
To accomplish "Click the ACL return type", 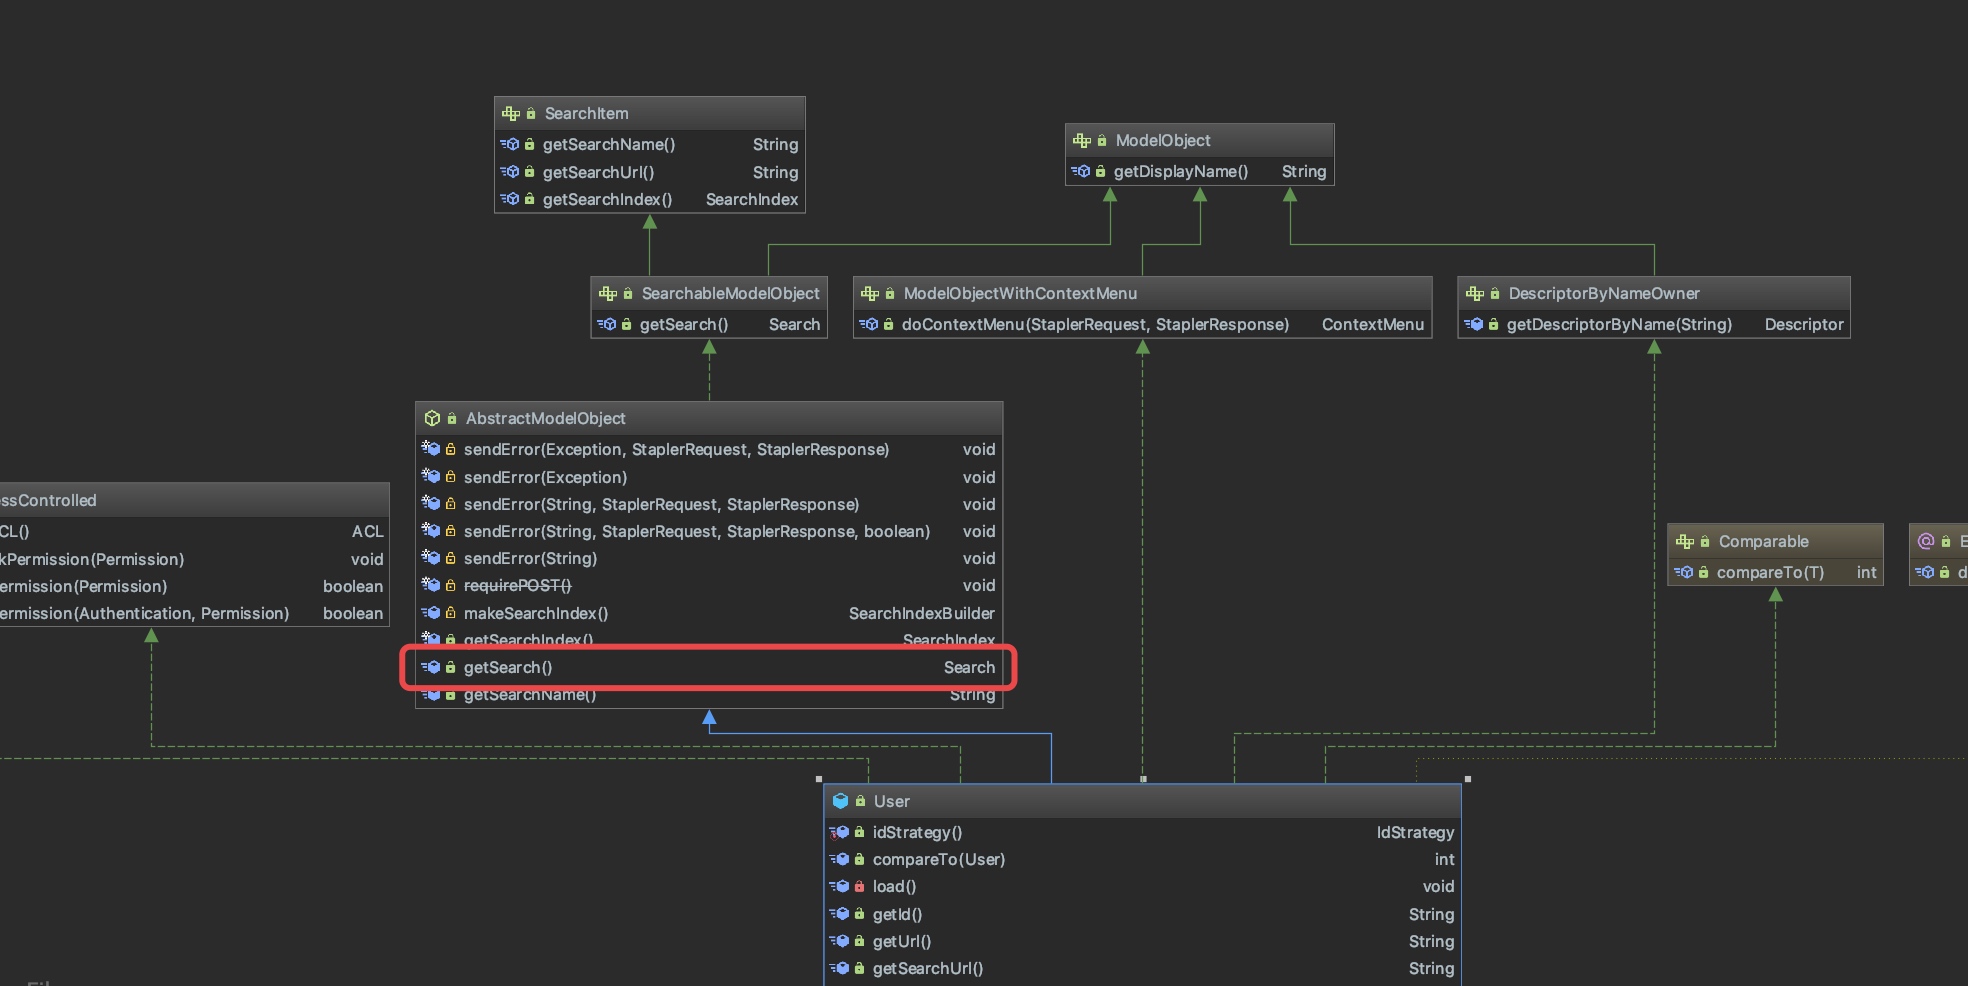I will (x=367, y=531).
